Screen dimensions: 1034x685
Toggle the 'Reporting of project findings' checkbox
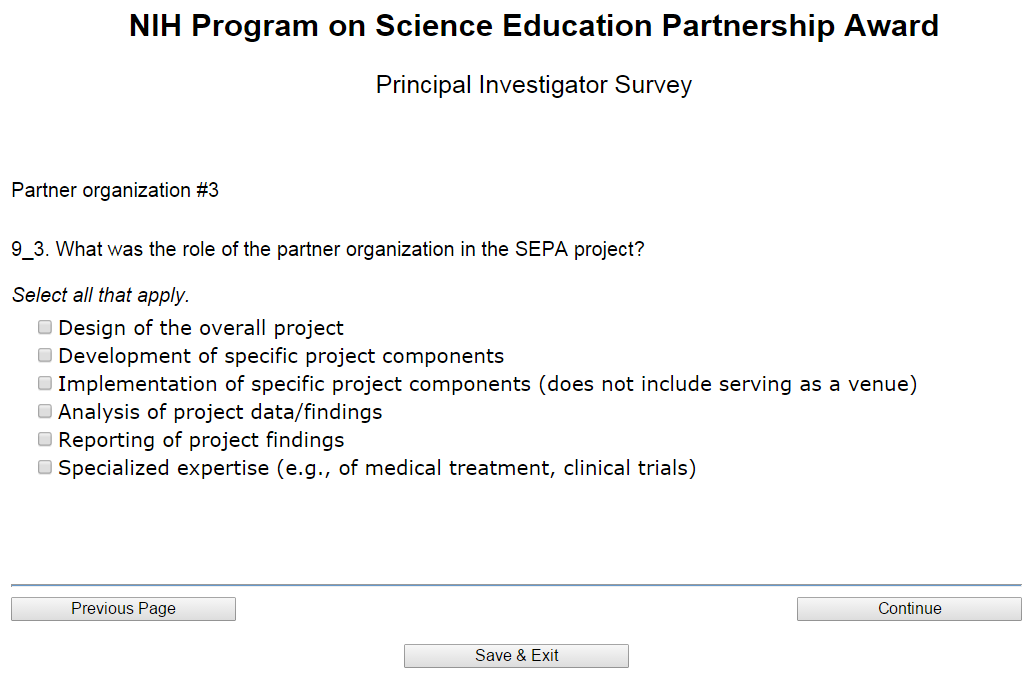45,439
